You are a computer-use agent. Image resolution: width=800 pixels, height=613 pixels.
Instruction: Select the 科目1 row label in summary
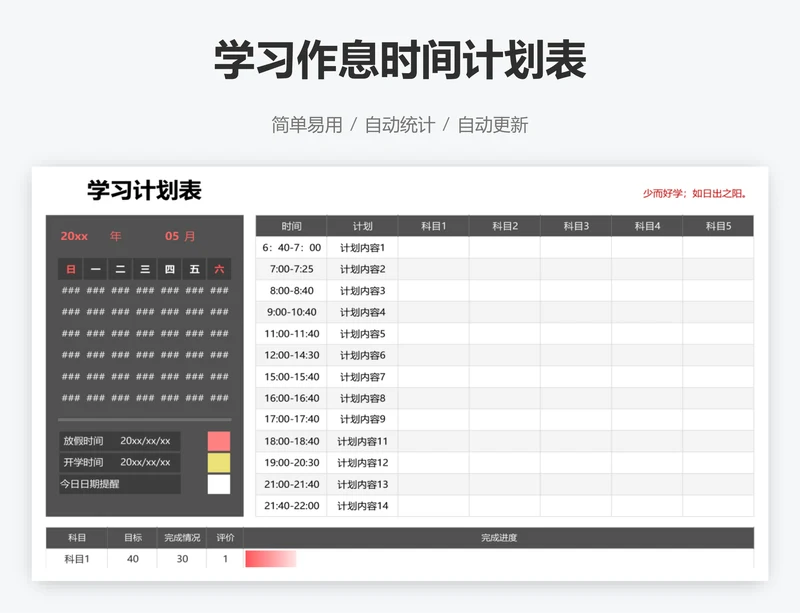pos(77,559)
